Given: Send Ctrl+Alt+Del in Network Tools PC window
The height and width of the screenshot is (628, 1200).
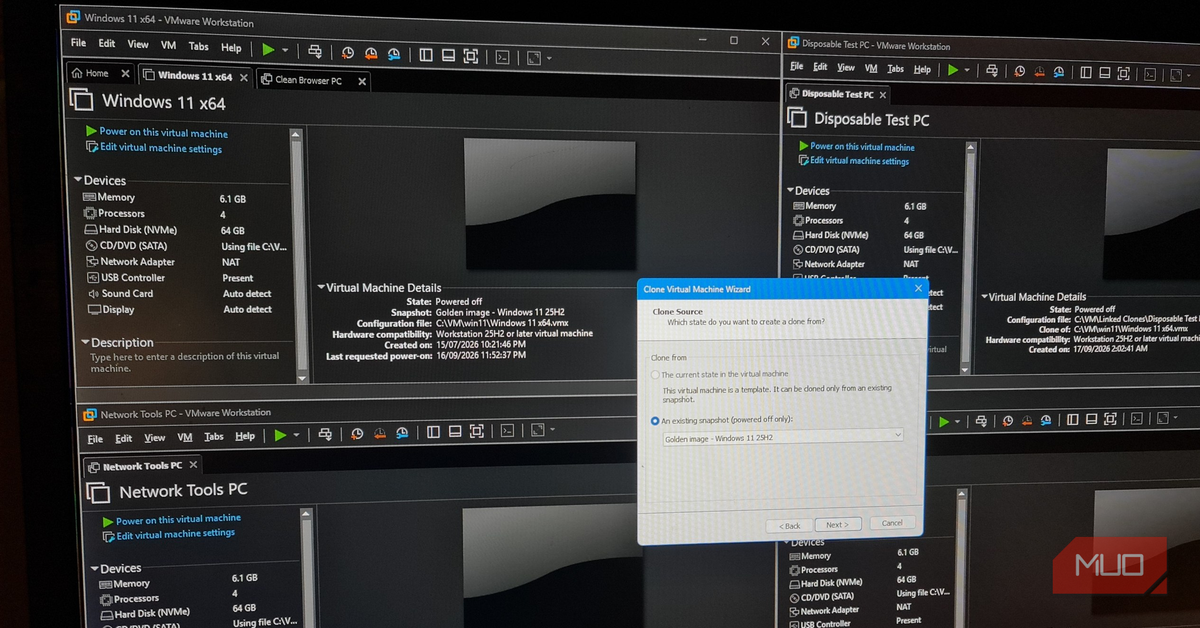Looking at the screenshot, I should [326, 434].
